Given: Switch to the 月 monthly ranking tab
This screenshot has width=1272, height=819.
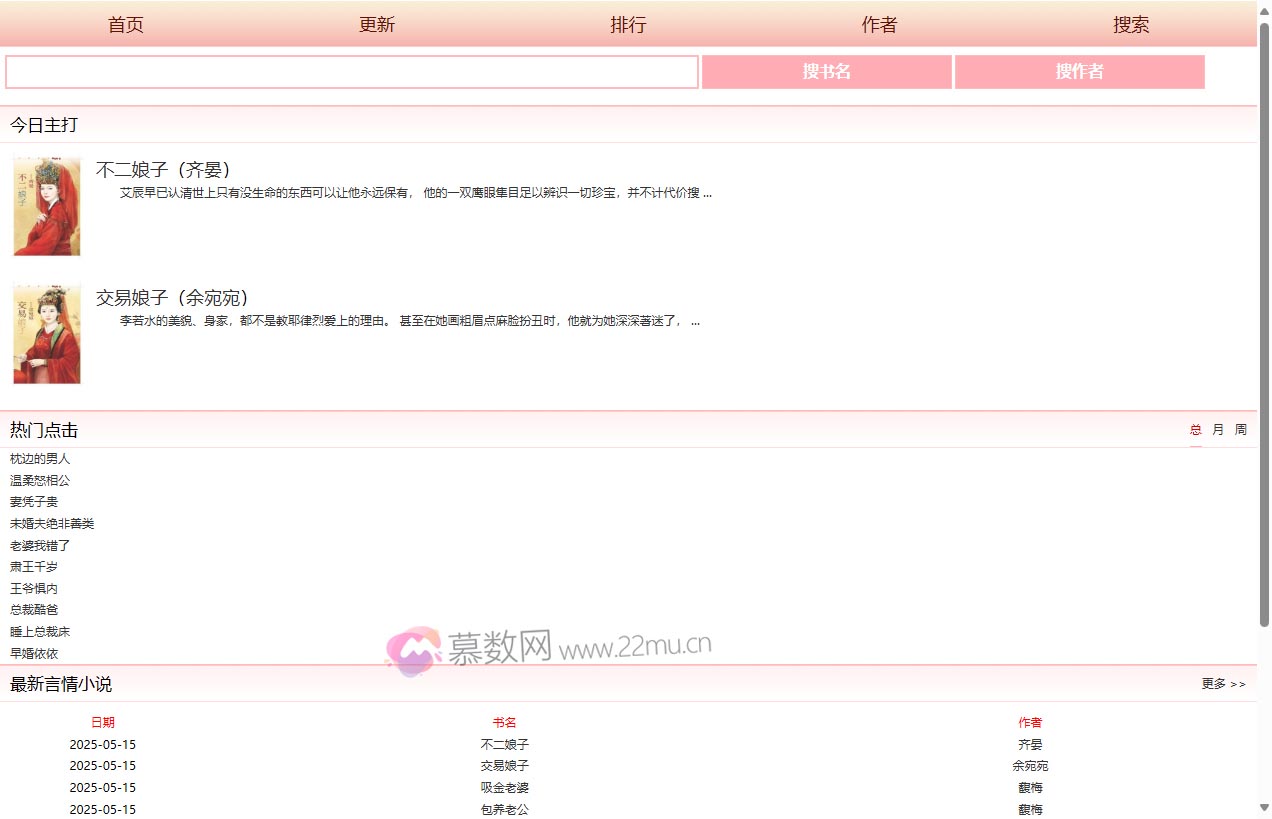Looking at the screenshot, I should point(1217,429).
